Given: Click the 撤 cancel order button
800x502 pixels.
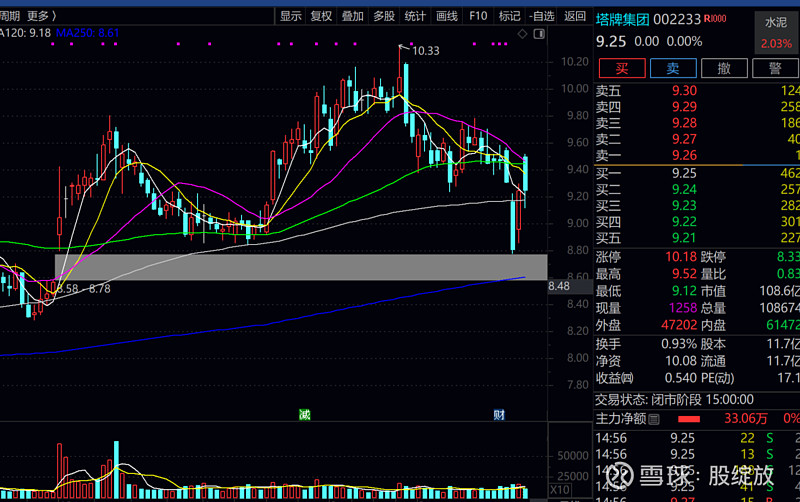Looking at the screenshot, I should [x=724, y=68].
